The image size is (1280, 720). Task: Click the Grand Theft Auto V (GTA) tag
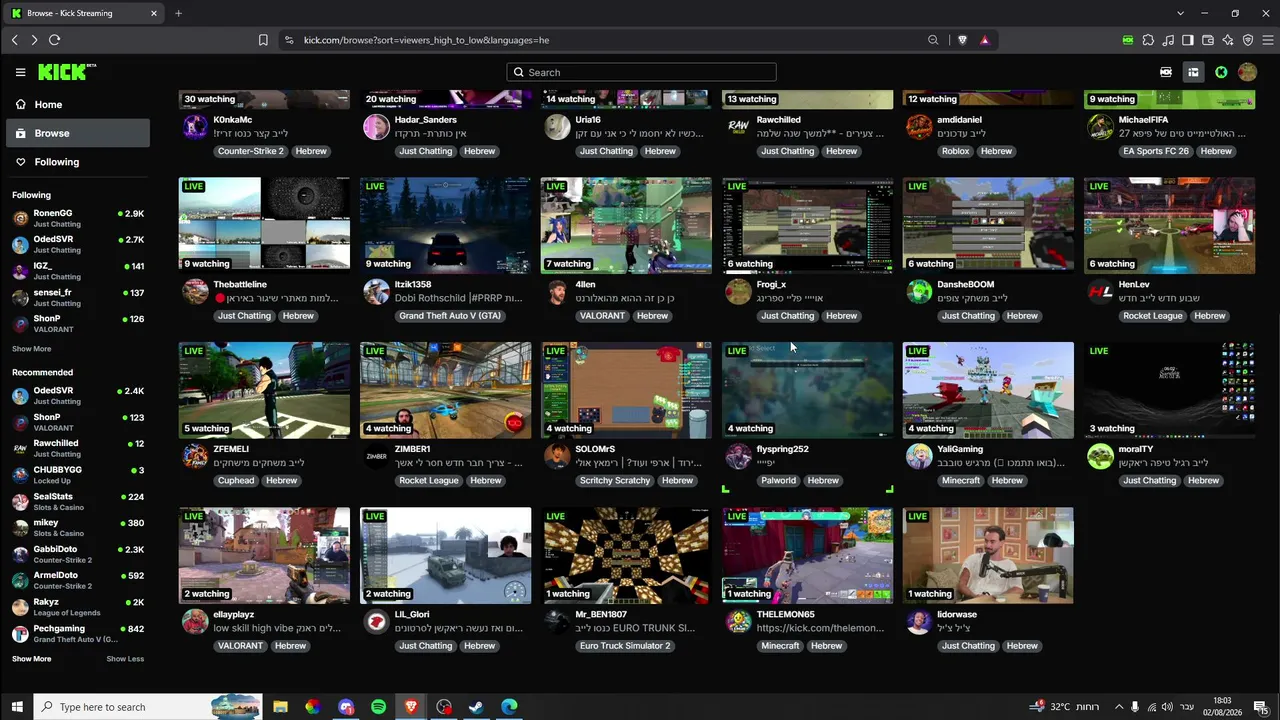tap(449, 316)
